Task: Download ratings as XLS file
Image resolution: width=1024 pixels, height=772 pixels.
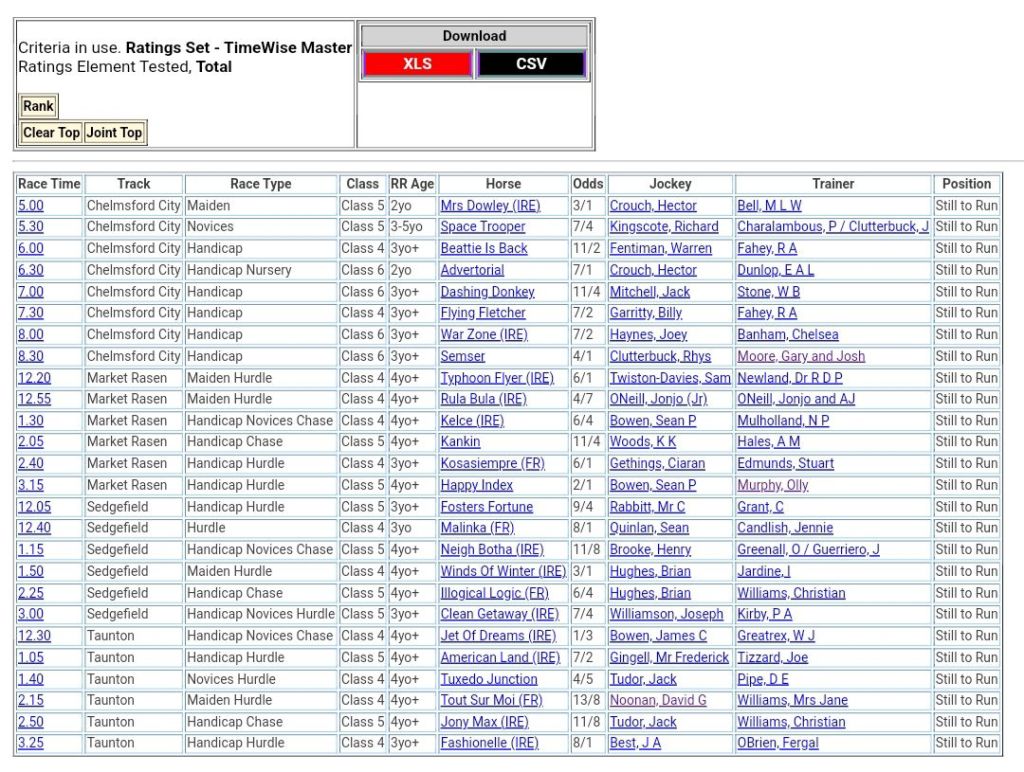Action: 417,64
